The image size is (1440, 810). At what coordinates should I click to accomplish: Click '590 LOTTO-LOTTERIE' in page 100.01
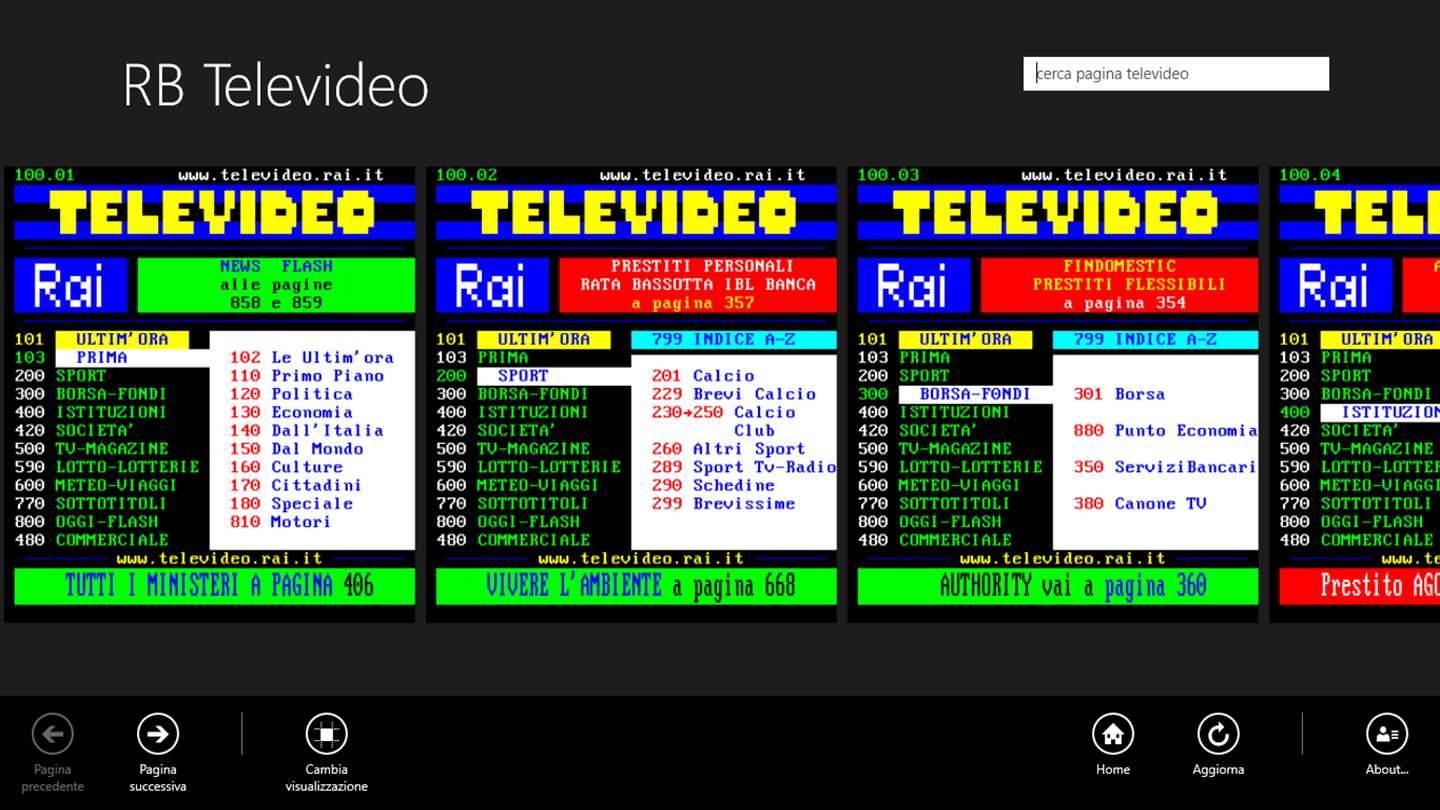[x=107, y=467]
